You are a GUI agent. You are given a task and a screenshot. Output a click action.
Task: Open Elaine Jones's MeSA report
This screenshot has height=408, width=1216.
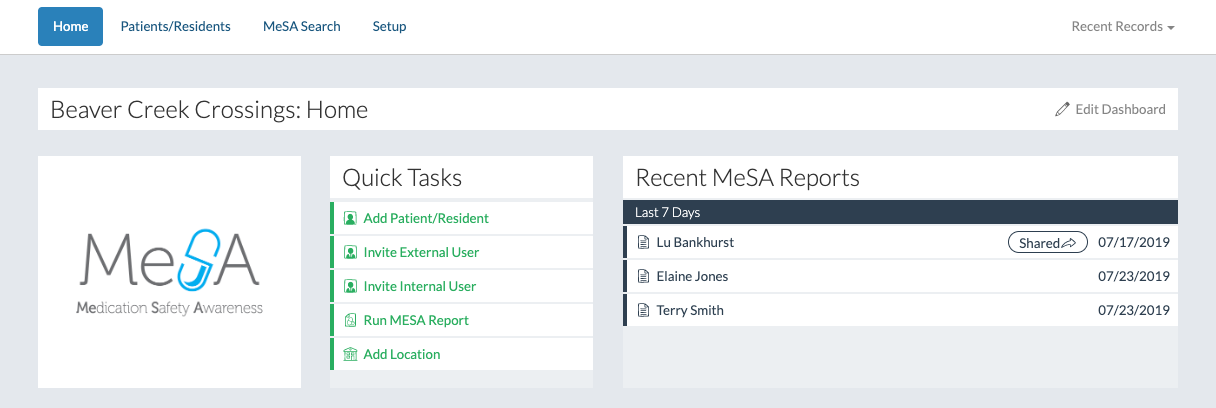pos(692,276)
